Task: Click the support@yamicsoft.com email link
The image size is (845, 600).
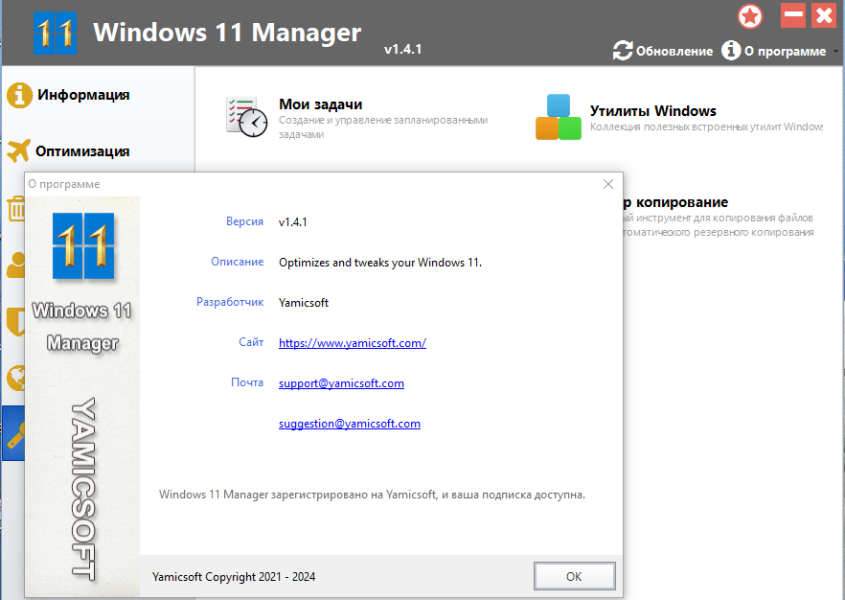Action: 341,383
